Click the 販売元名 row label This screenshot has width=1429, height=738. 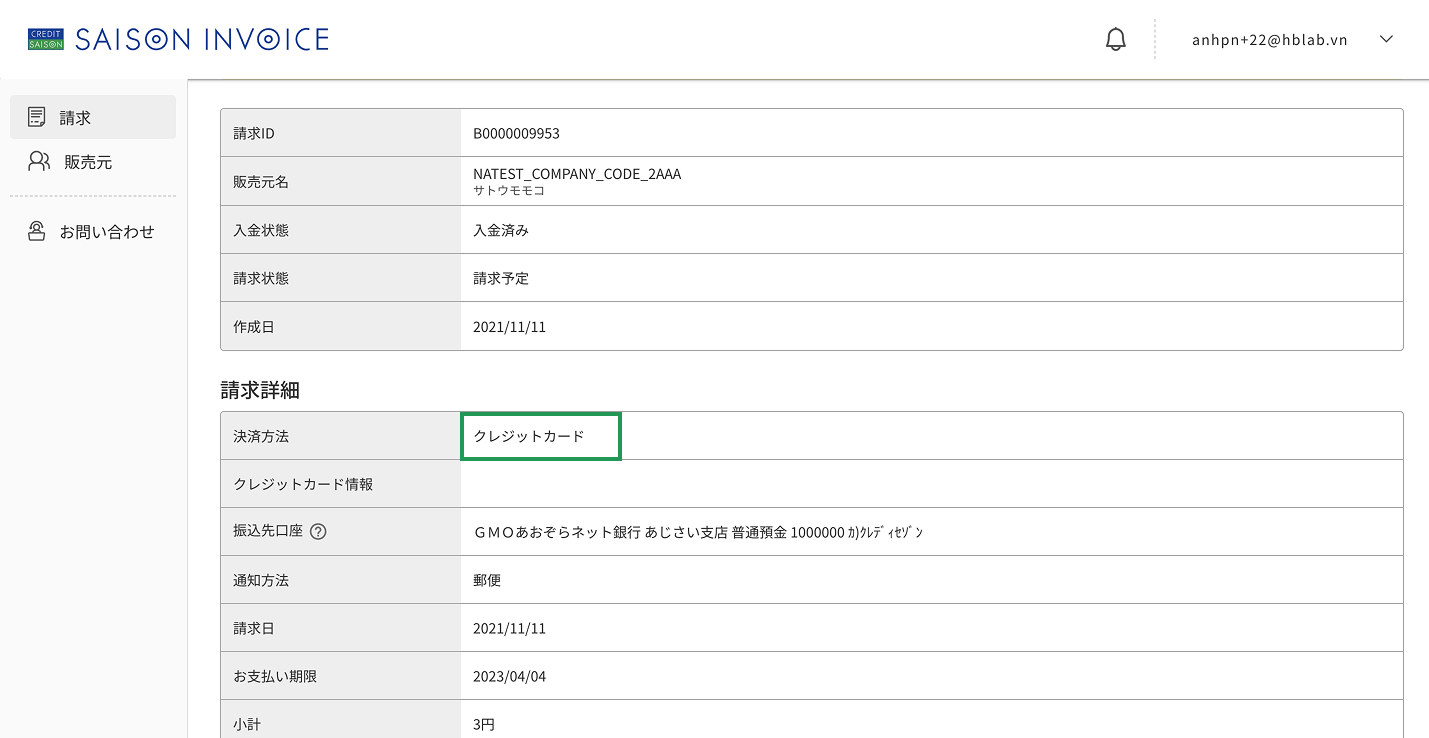point(261,182)
